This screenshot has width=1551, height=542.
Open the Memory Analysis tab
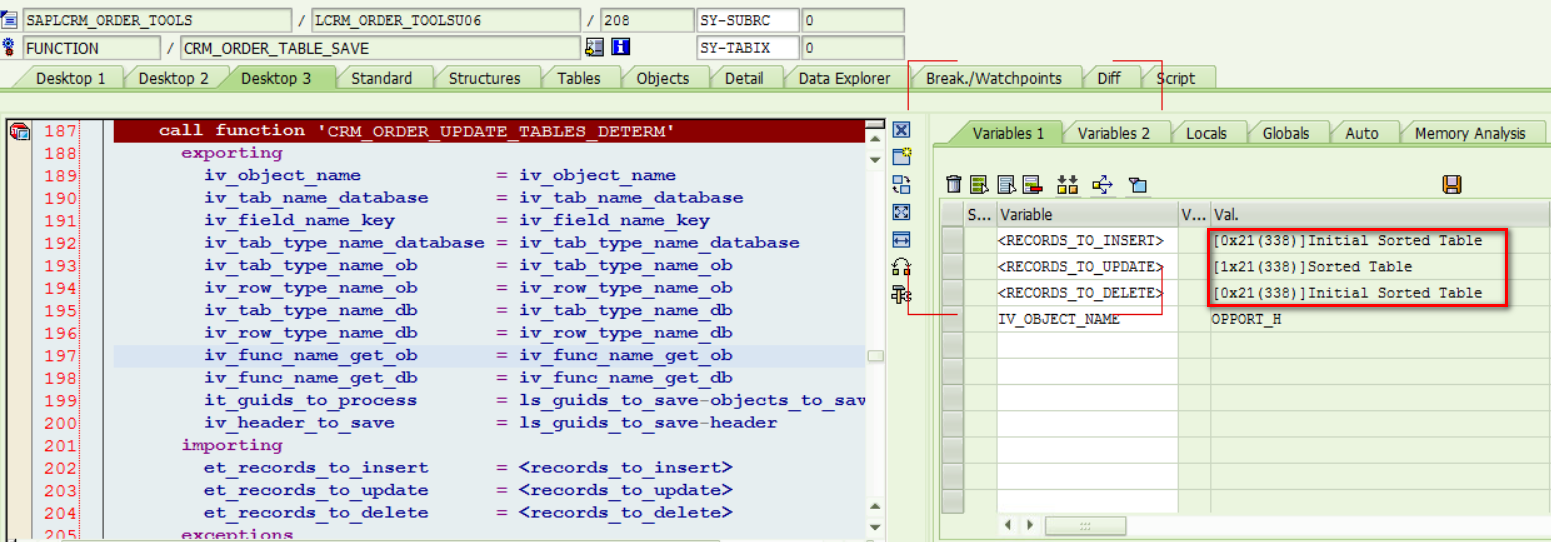tap(1470, 133)
